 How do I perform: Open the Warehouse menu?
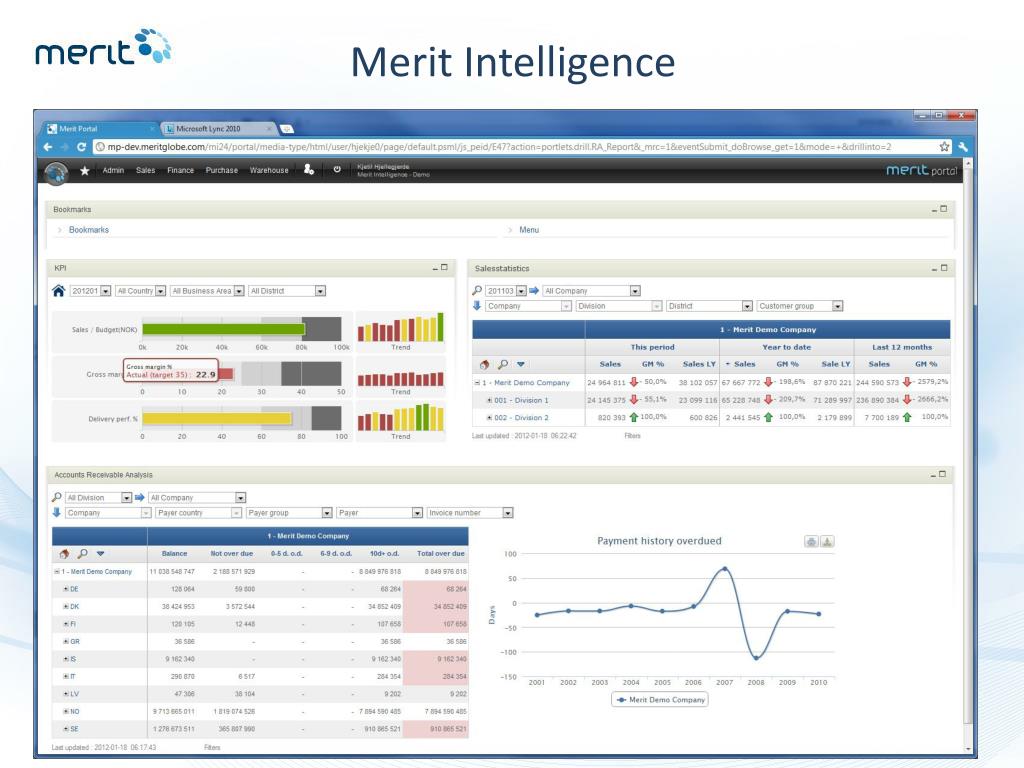(269, 170)
